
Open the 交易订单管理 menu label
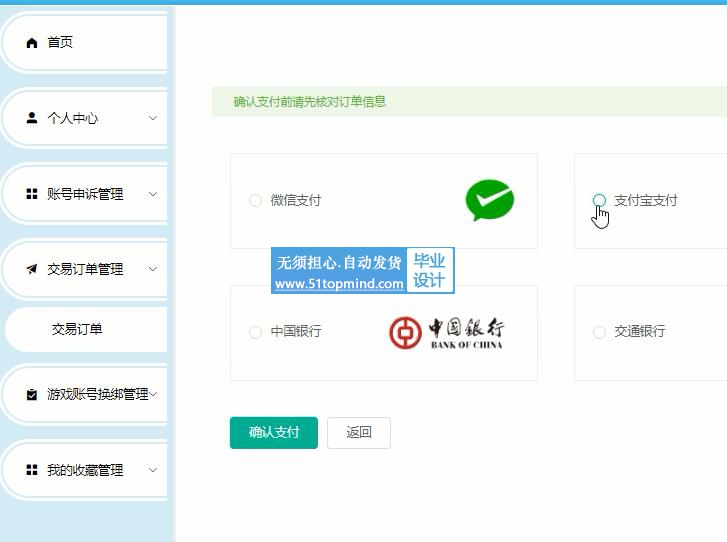[85, 269]
